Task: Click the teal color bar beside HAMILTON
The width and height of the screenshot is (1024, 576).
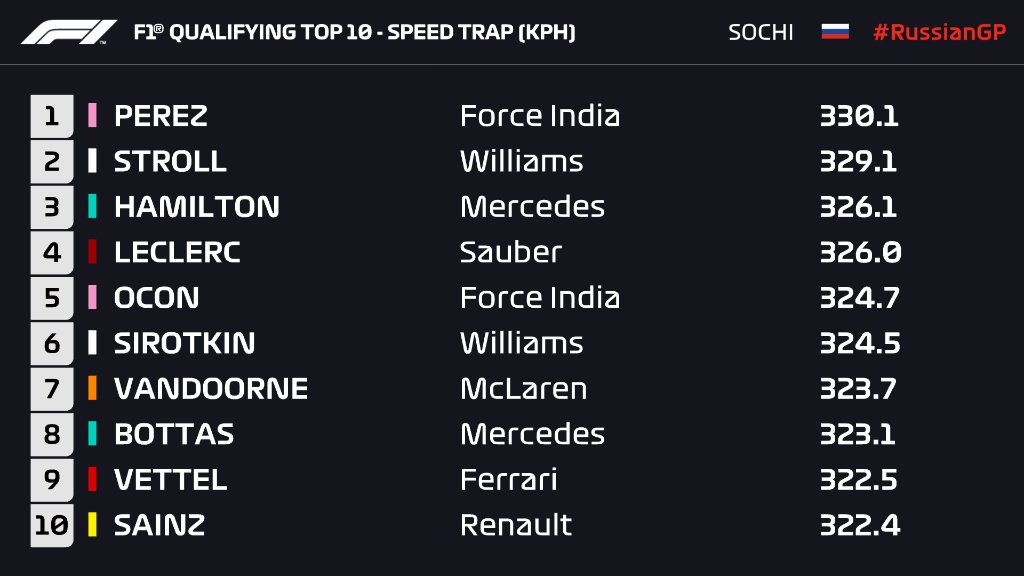Action: click(x=93, y=206)
